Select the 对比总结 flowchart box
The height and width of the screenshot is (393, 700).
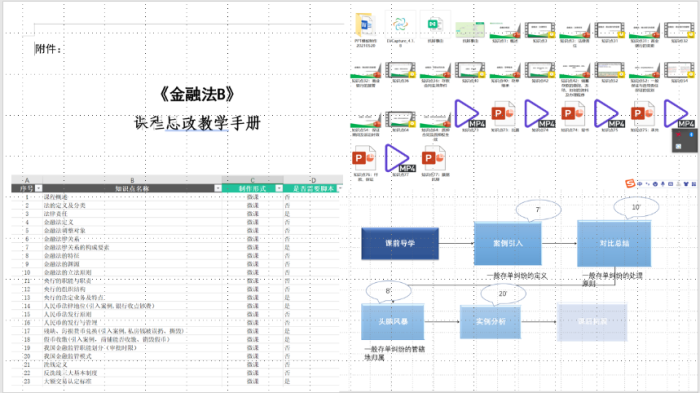click(x=614, y=243)
